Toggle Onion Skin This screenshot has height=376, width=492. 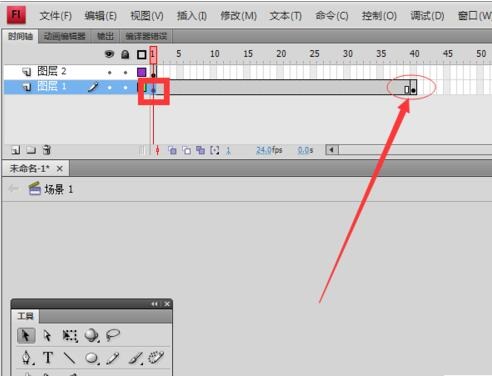[172, 150]
